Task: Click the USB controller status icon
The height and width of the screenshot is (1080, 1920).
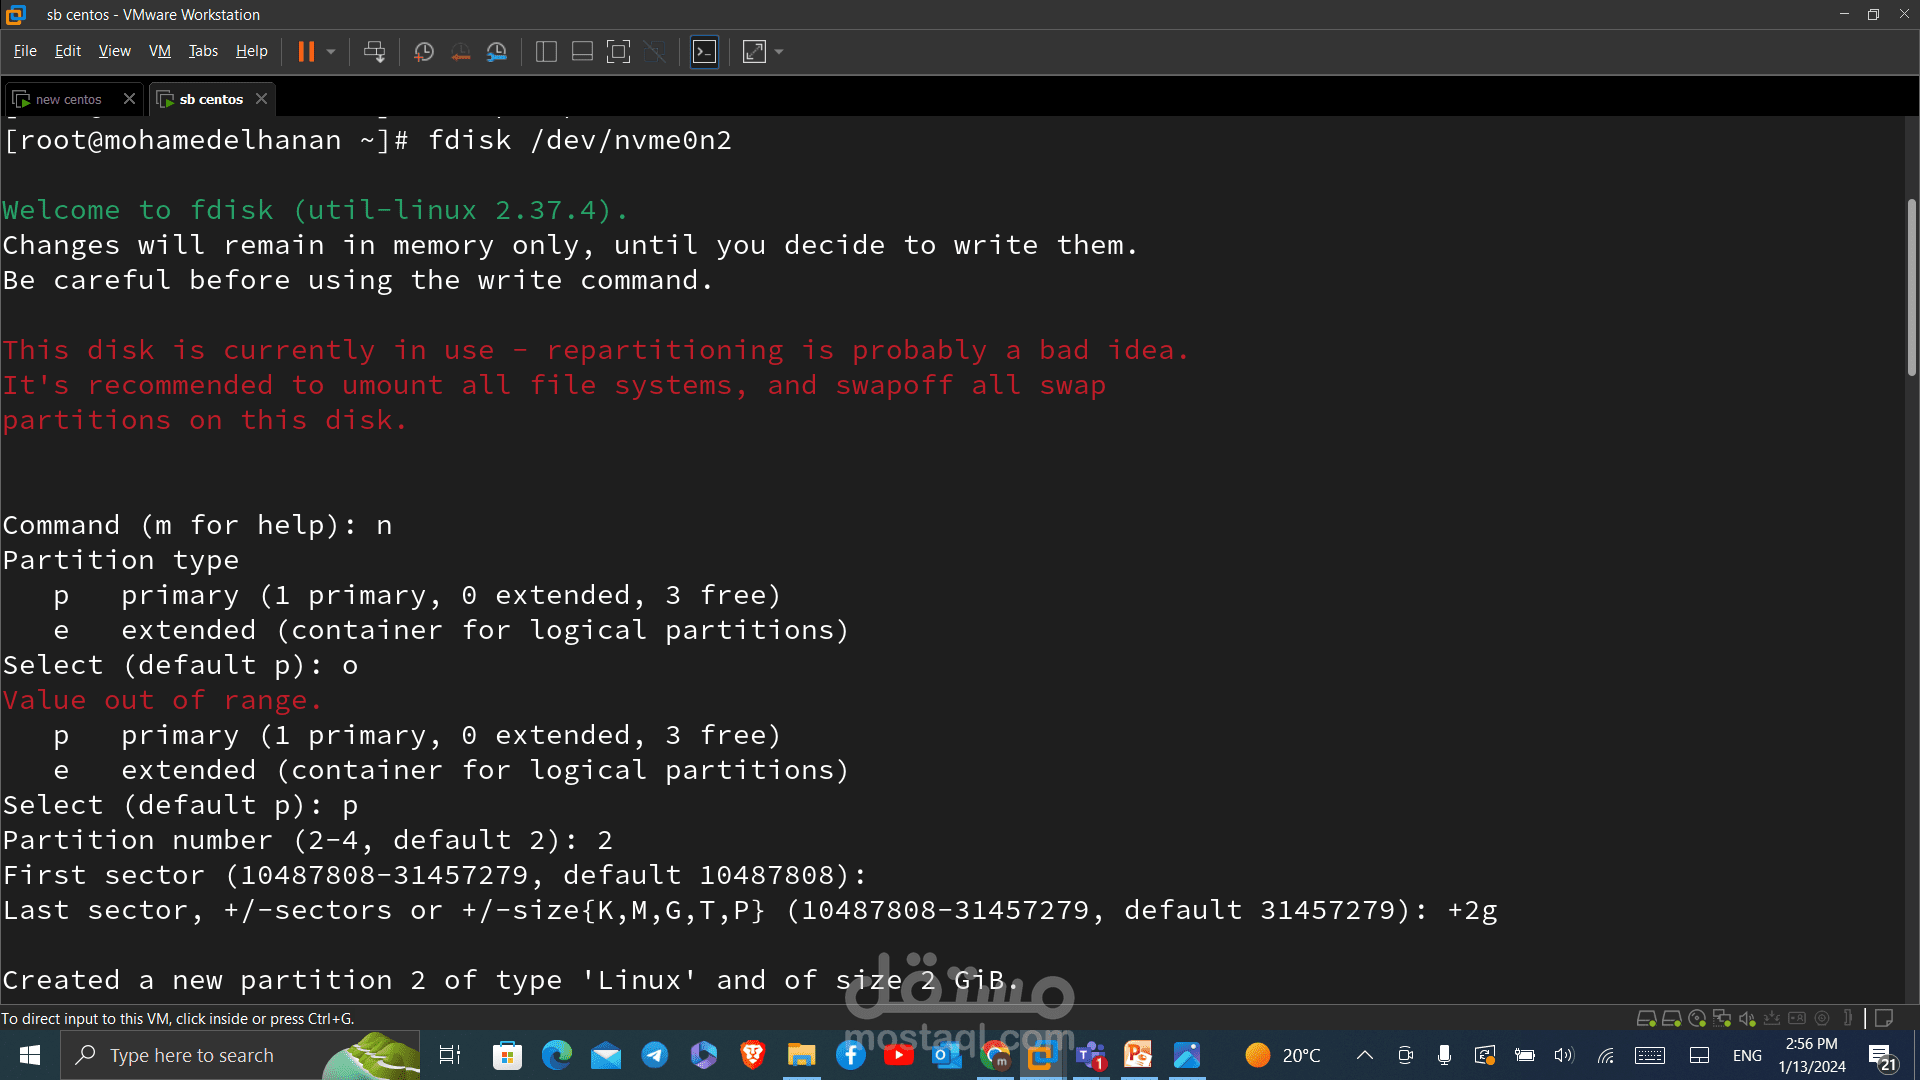Action: pos(1772,1018)
